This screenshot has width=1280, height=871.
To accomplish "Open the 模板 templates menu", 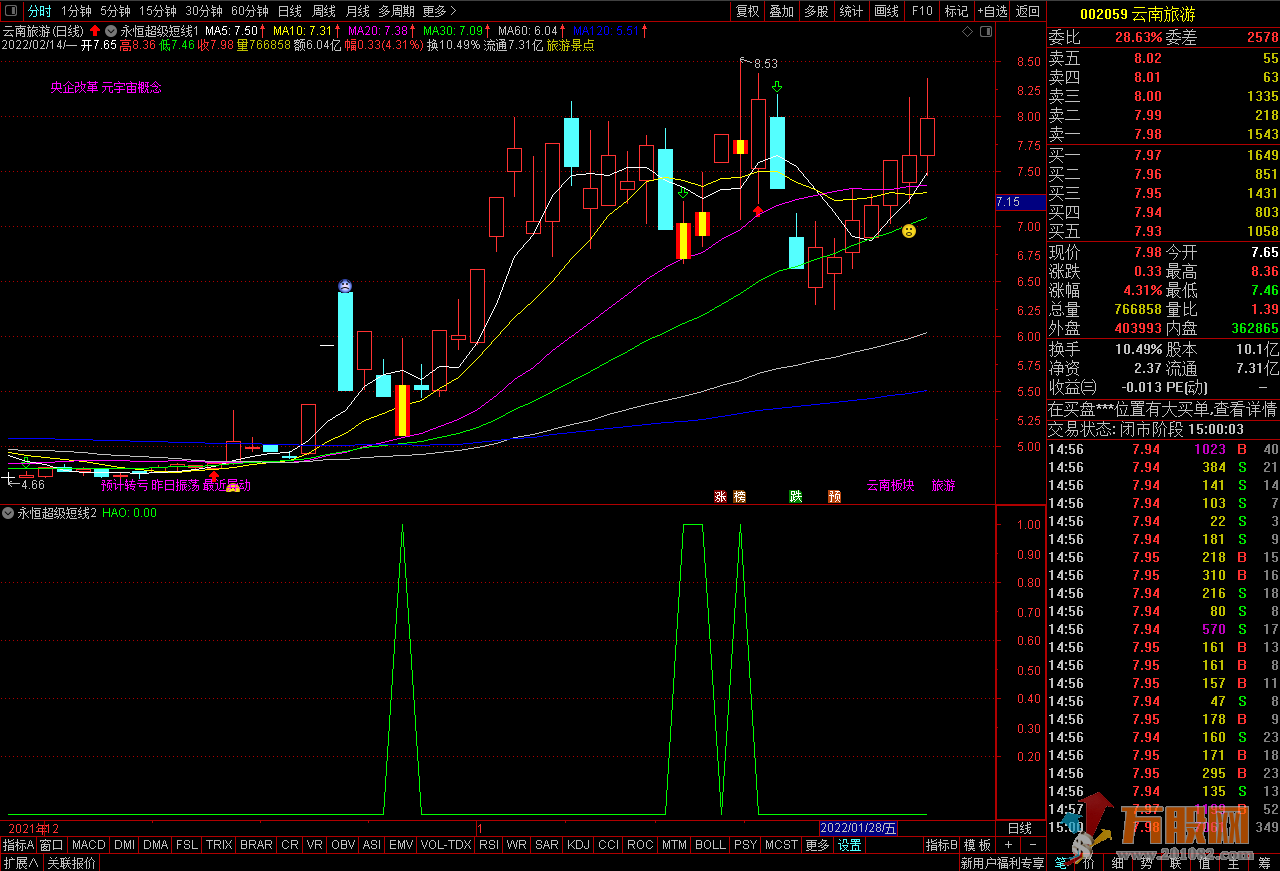I will (x=977, y=845).
